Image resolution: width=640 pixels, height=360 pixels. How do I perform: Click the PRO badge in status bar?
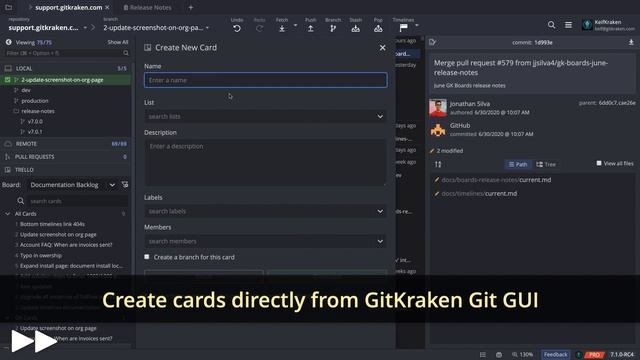[x=594, y=355]
